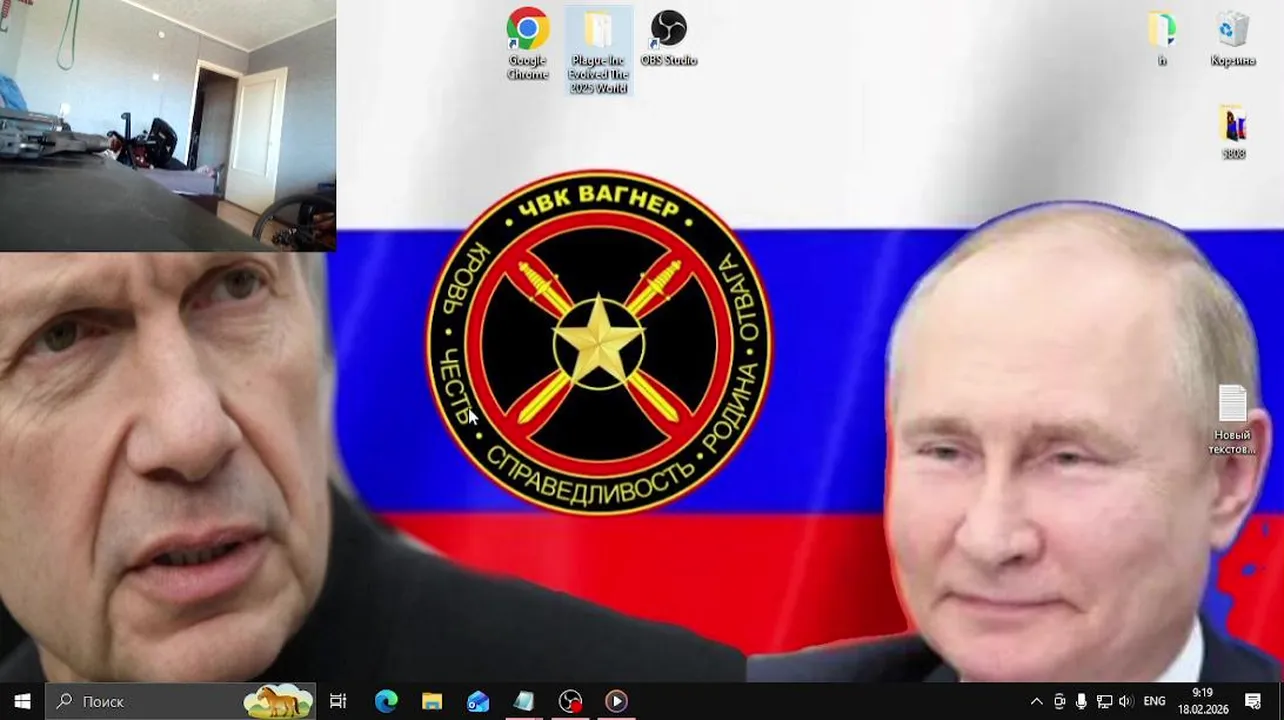Click the microphone tray icon
Screen dimensions: 1284x720
point(1081,701)
